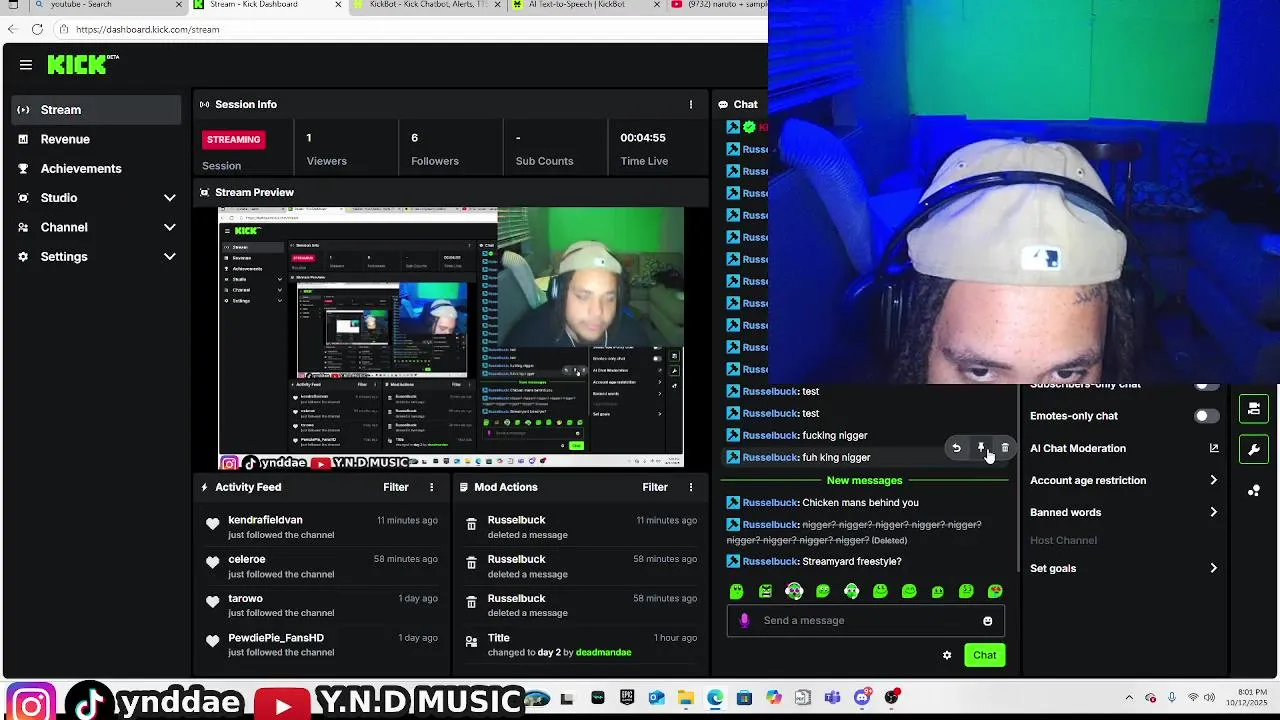Select Achievements in the sidebar

(96, 169)
